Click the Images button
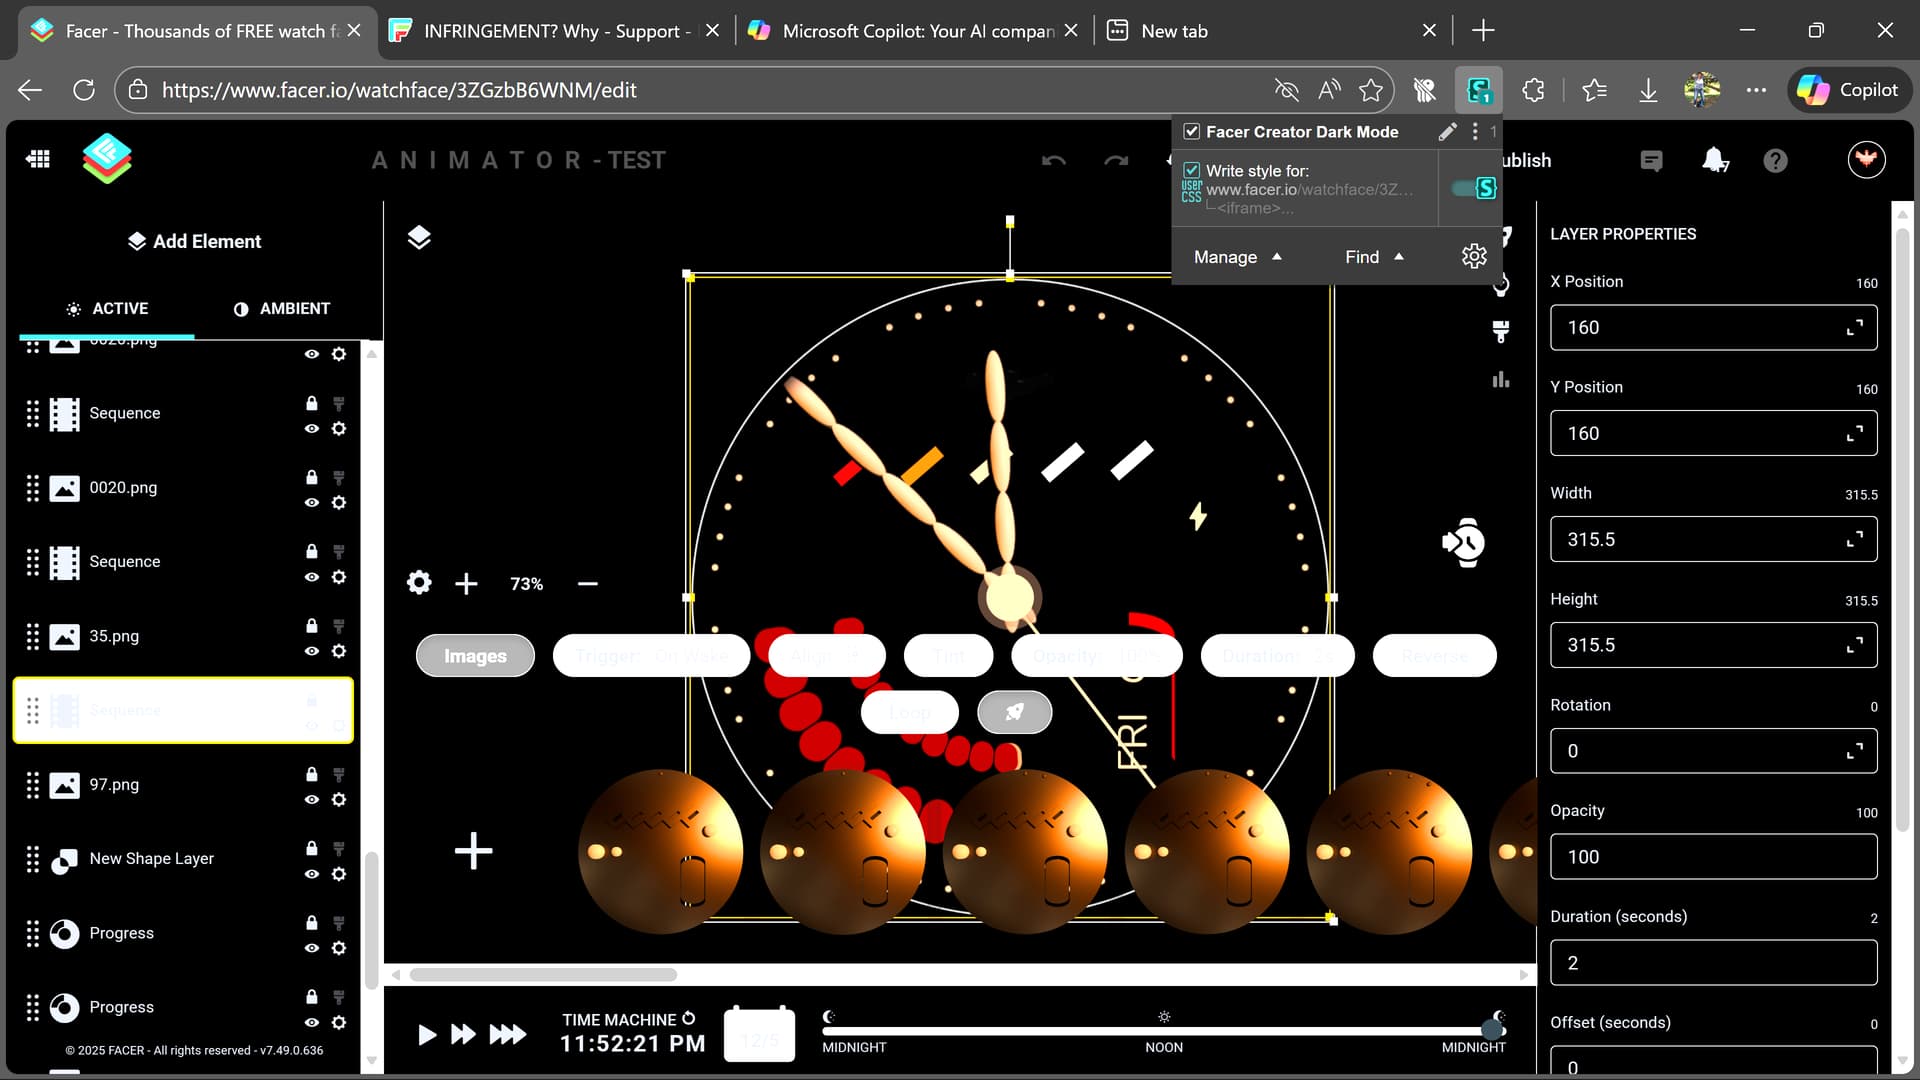Screen dimensions: 1920x1080 point(475,656)
